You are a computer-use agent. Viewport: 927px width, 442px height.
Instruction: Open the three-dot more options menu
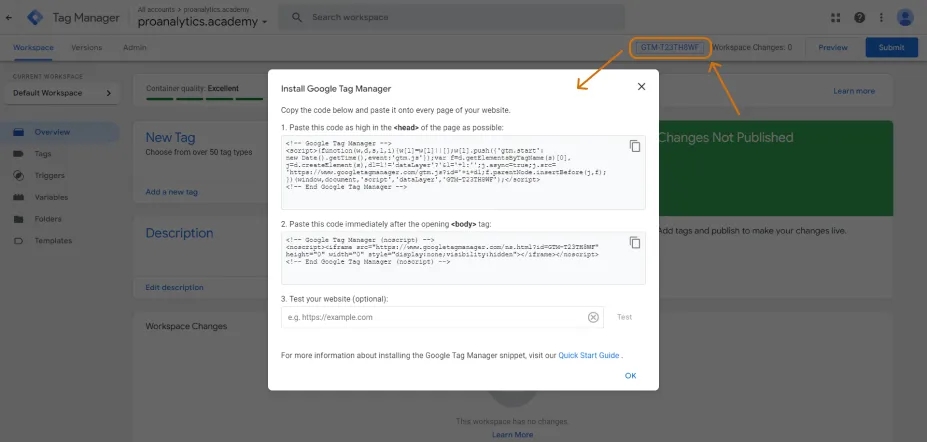tap(882, 17)
